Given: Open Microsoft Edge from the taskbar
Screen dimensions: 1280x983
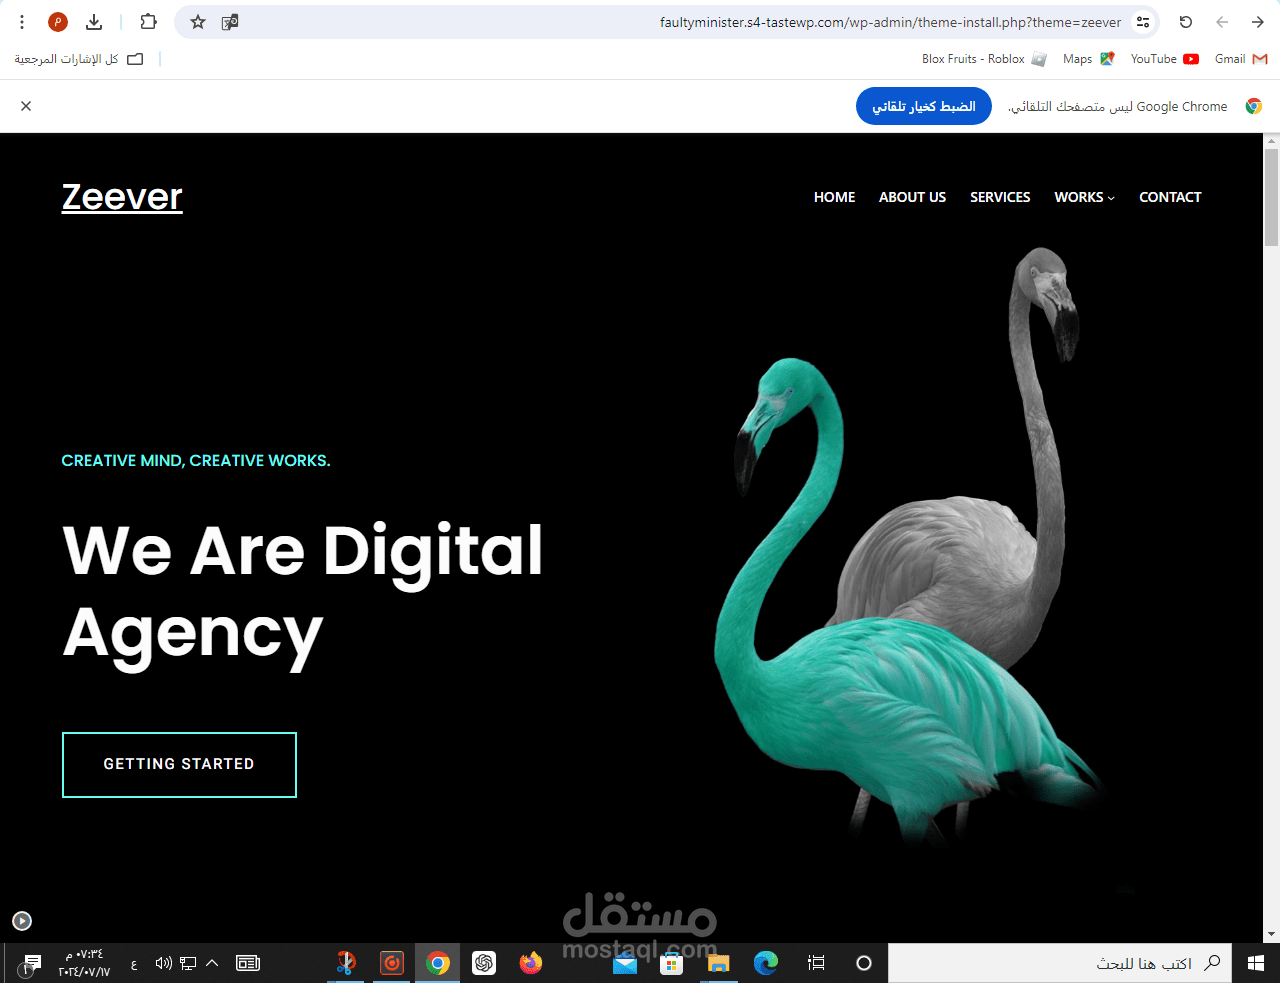Looking at the screenshot, I should 765,963.
